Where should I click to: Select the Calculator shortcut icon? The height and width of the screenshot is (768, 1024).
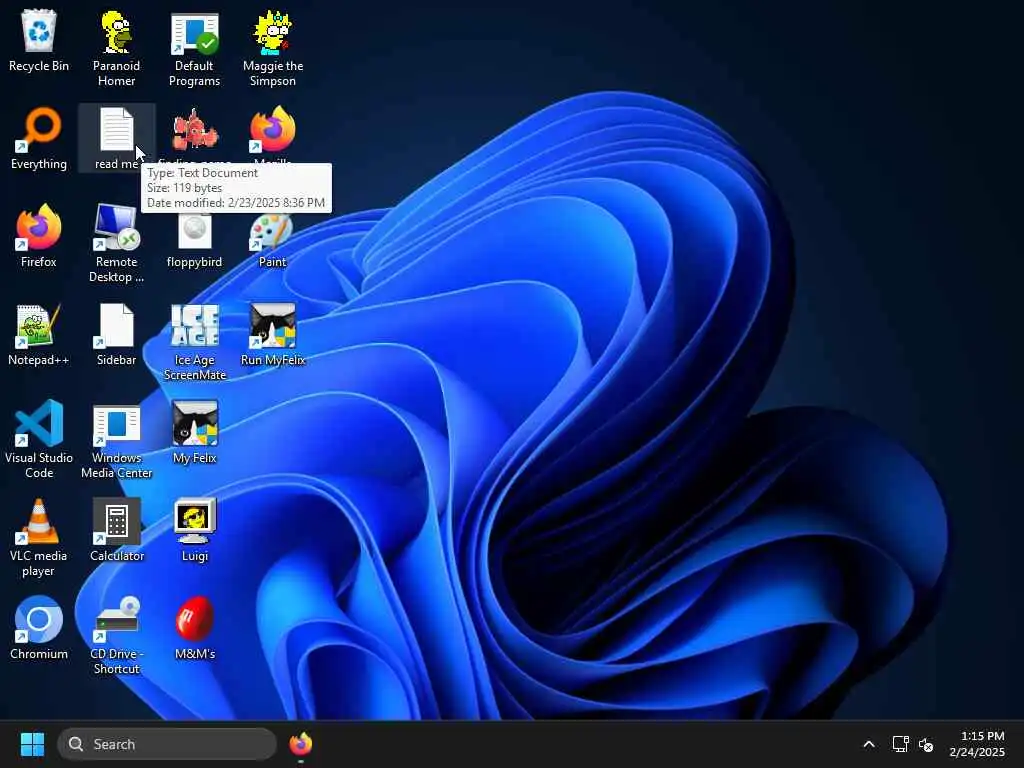pos(116,531)
